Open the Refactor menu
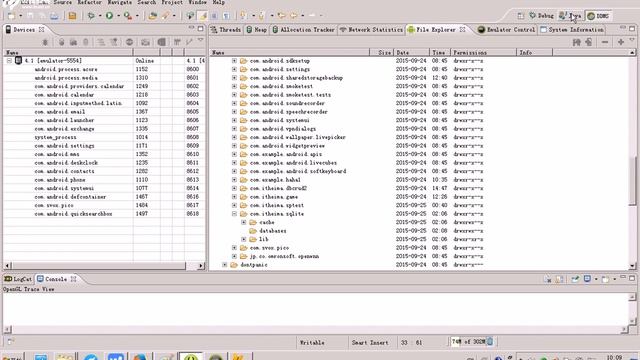Viewport: 640px width, 360px height. pos(89,2)
